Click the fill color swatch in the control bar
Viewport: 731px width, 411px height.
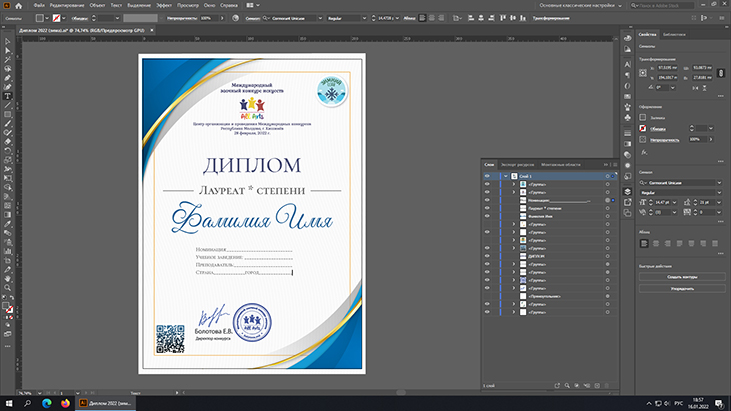coord(39,18)
